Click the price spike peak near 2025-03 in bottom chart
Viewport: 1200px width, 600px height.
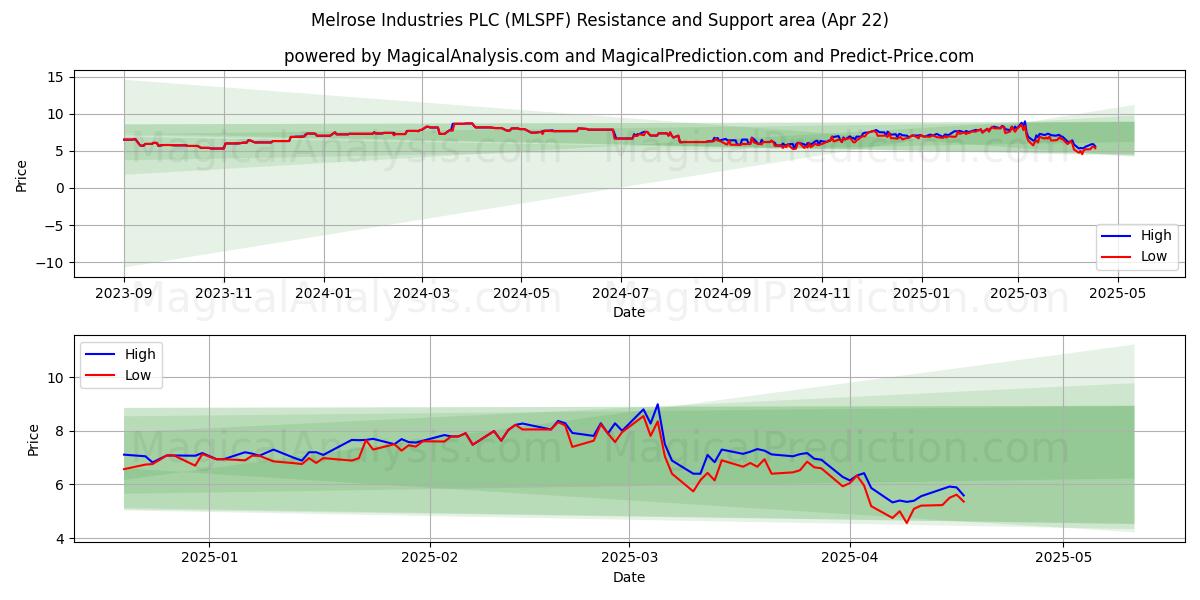click(657, 404)
